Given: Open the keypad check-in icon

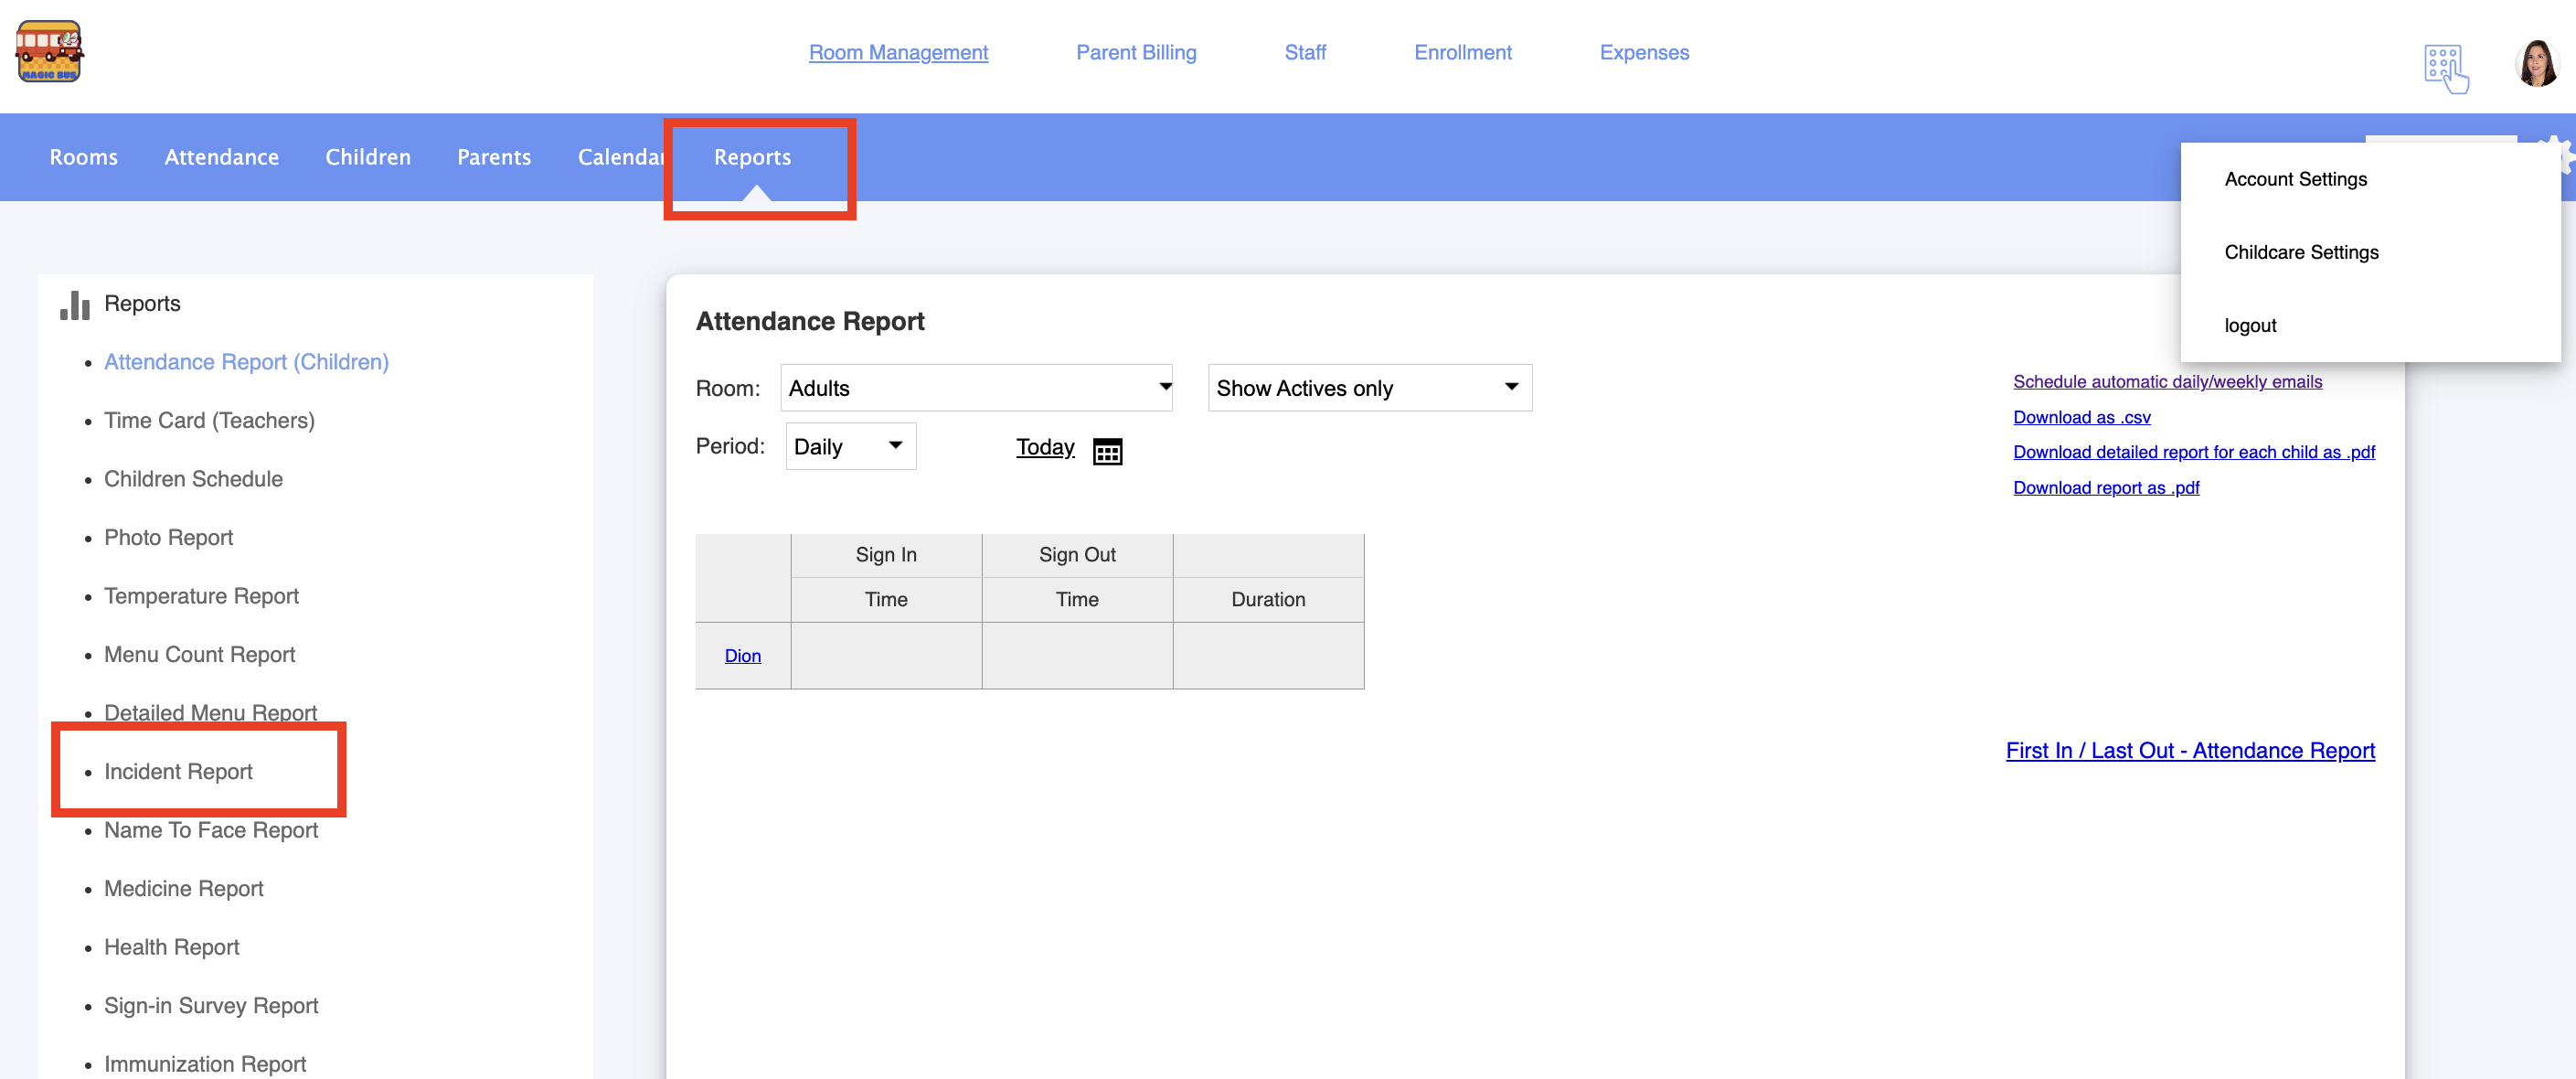Looking at the screenshot, I should (2445, 68).
